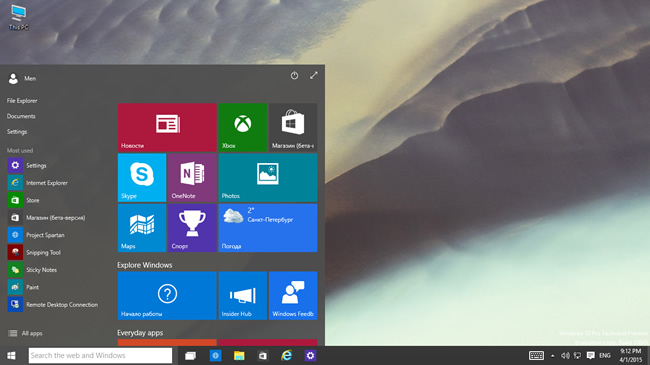Click the Windows Start button
This screenshot has width=650, height=365.
(12, 355)
